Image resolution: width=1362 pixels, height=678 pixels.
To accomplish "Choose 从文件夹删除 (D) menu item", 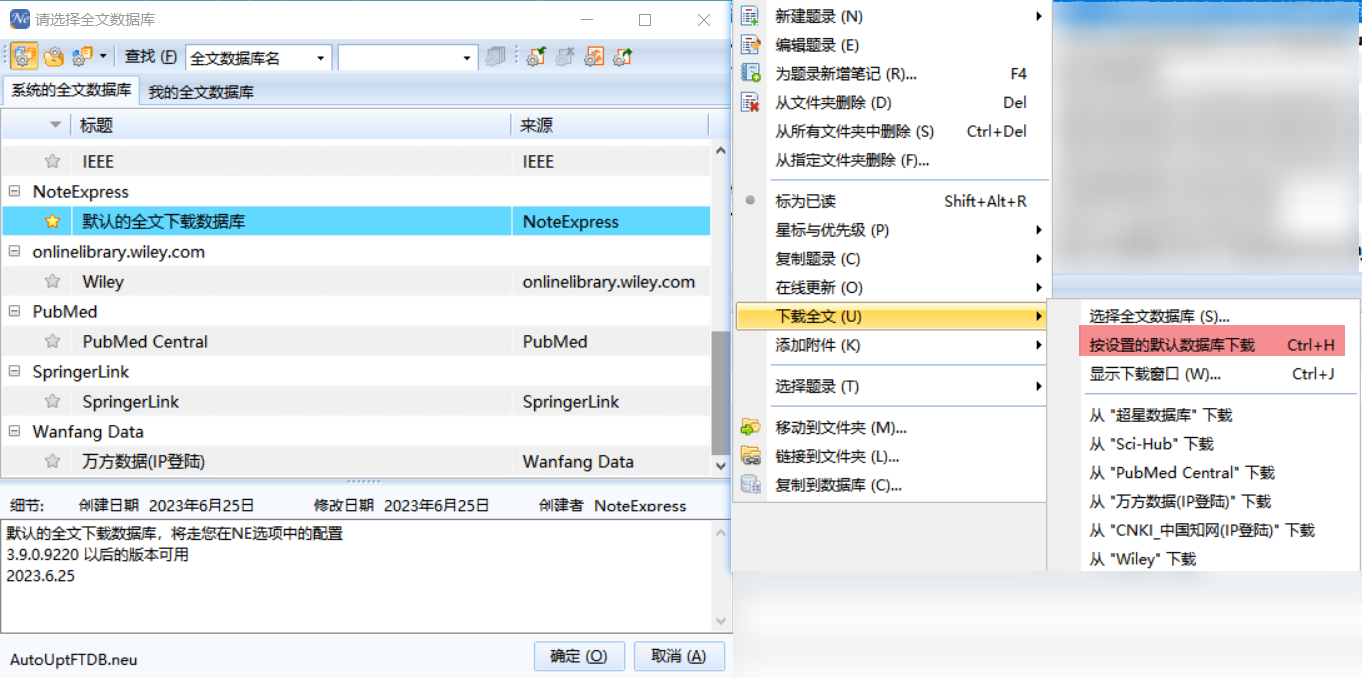I will (892, 103).
